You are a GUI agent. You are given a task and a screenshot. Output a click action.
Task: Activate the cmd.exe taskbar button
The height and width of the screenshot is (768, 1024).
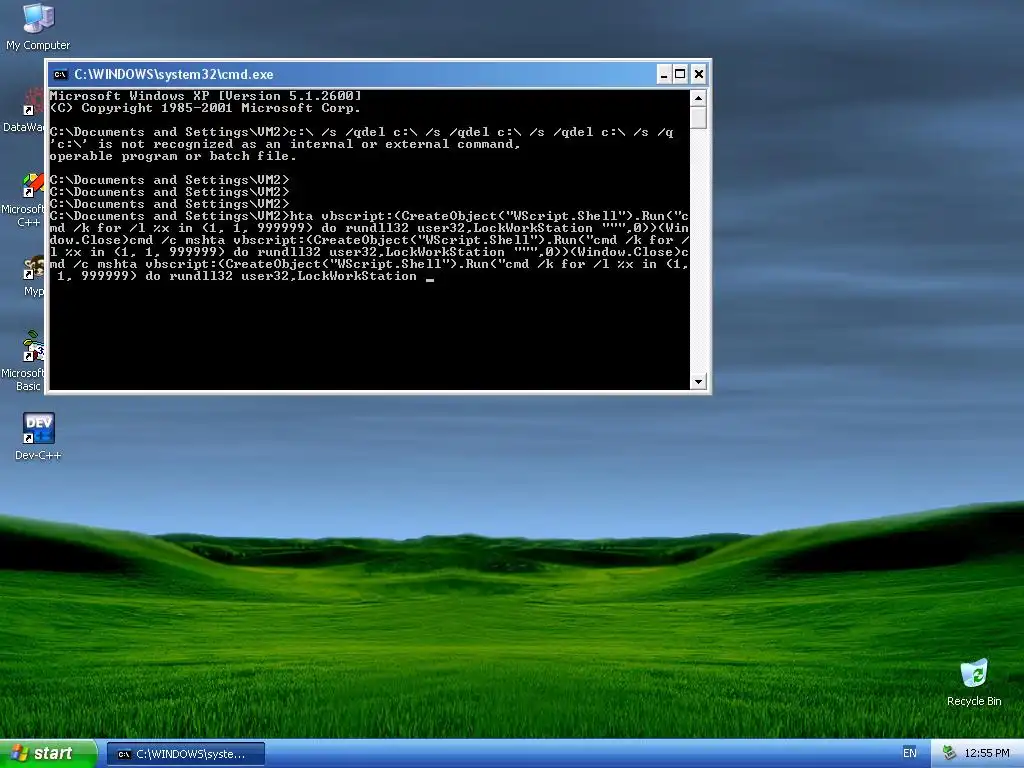(x=185, y=754)
